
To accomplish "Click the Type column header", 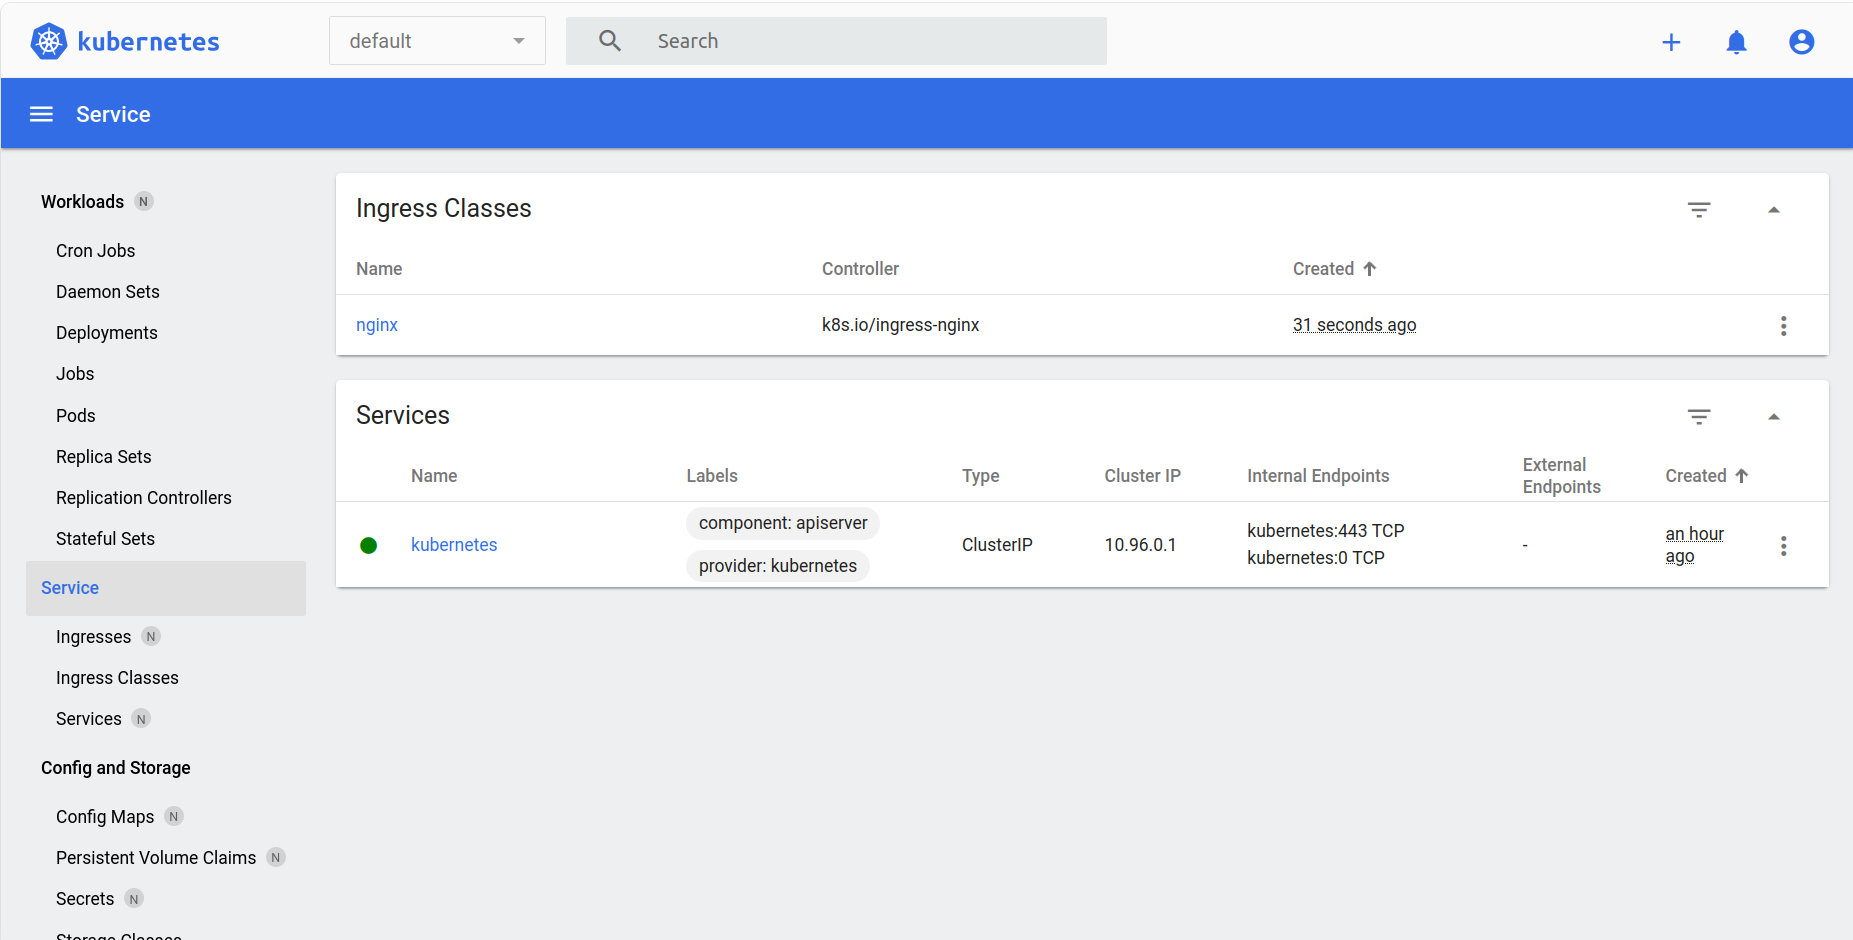I will [x=981, y=476].
